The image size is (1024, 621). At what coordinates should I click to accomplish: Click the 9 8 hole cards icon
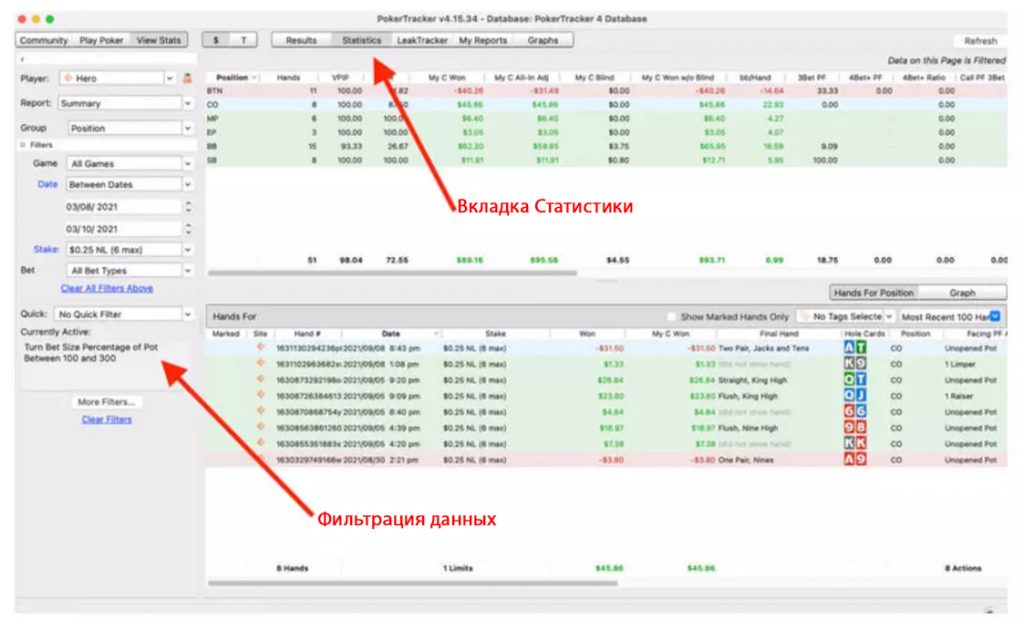pos(855,428)
